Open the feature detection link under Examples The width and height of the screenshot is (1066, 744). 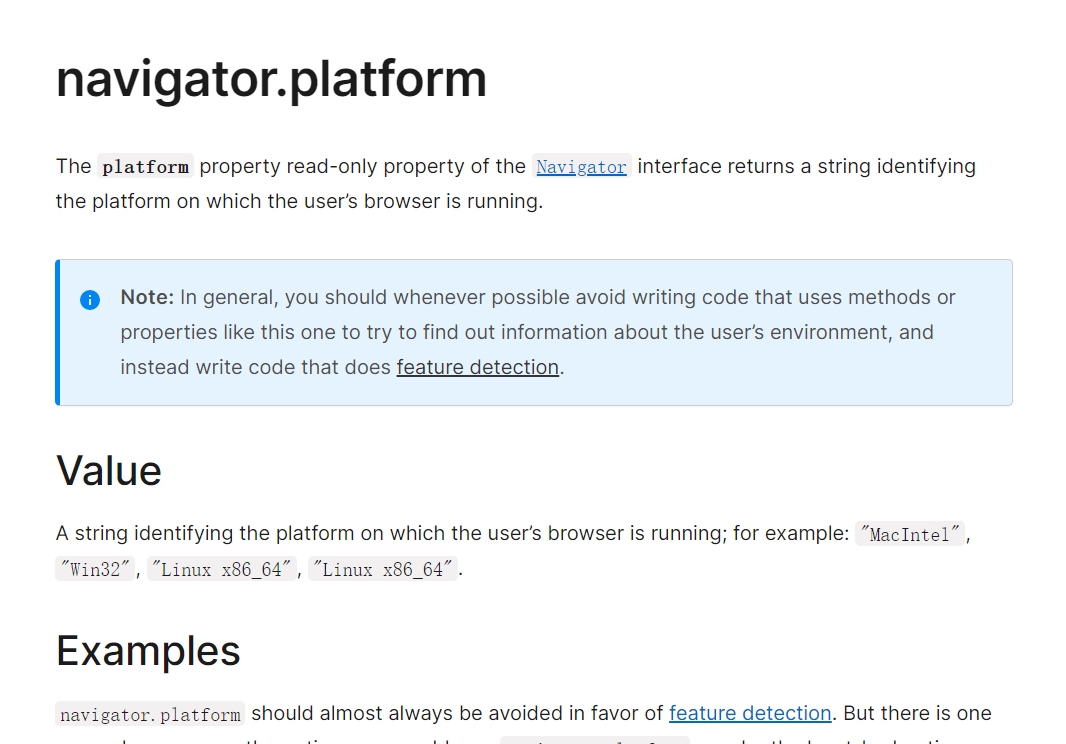[750, 713]
